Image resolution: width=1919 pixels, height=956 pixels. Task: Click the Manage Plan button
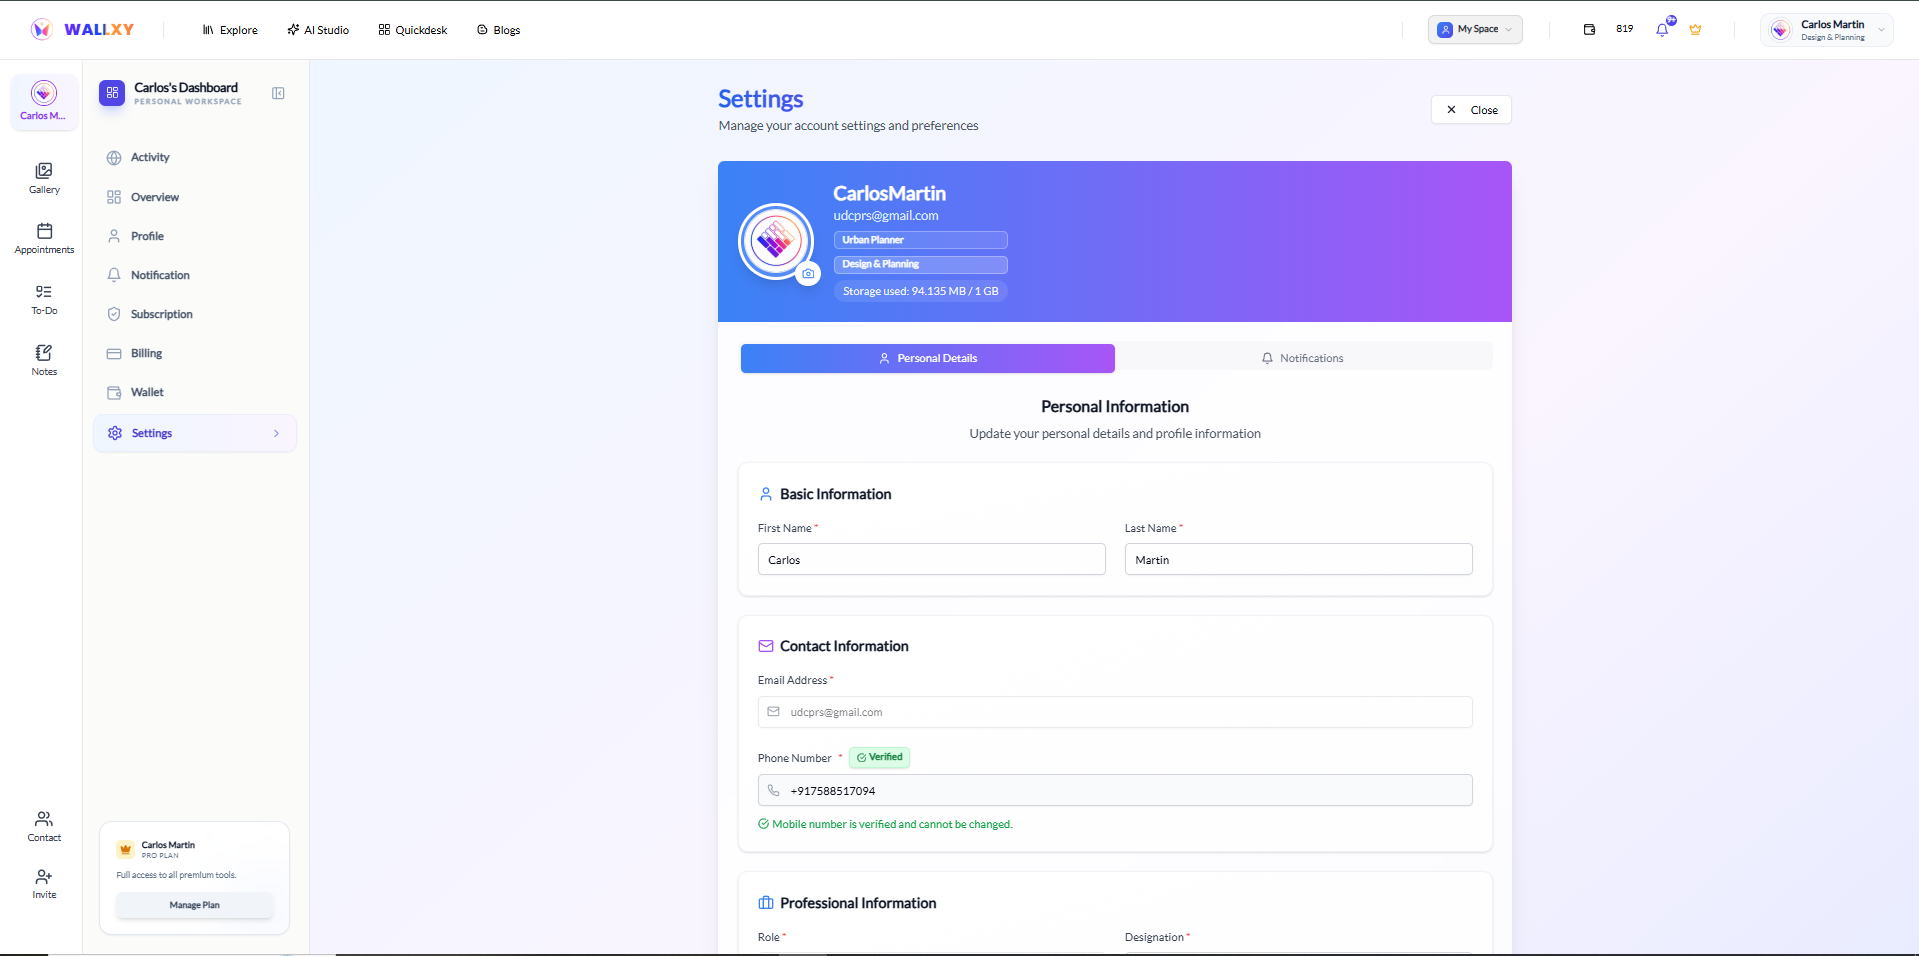194,905
